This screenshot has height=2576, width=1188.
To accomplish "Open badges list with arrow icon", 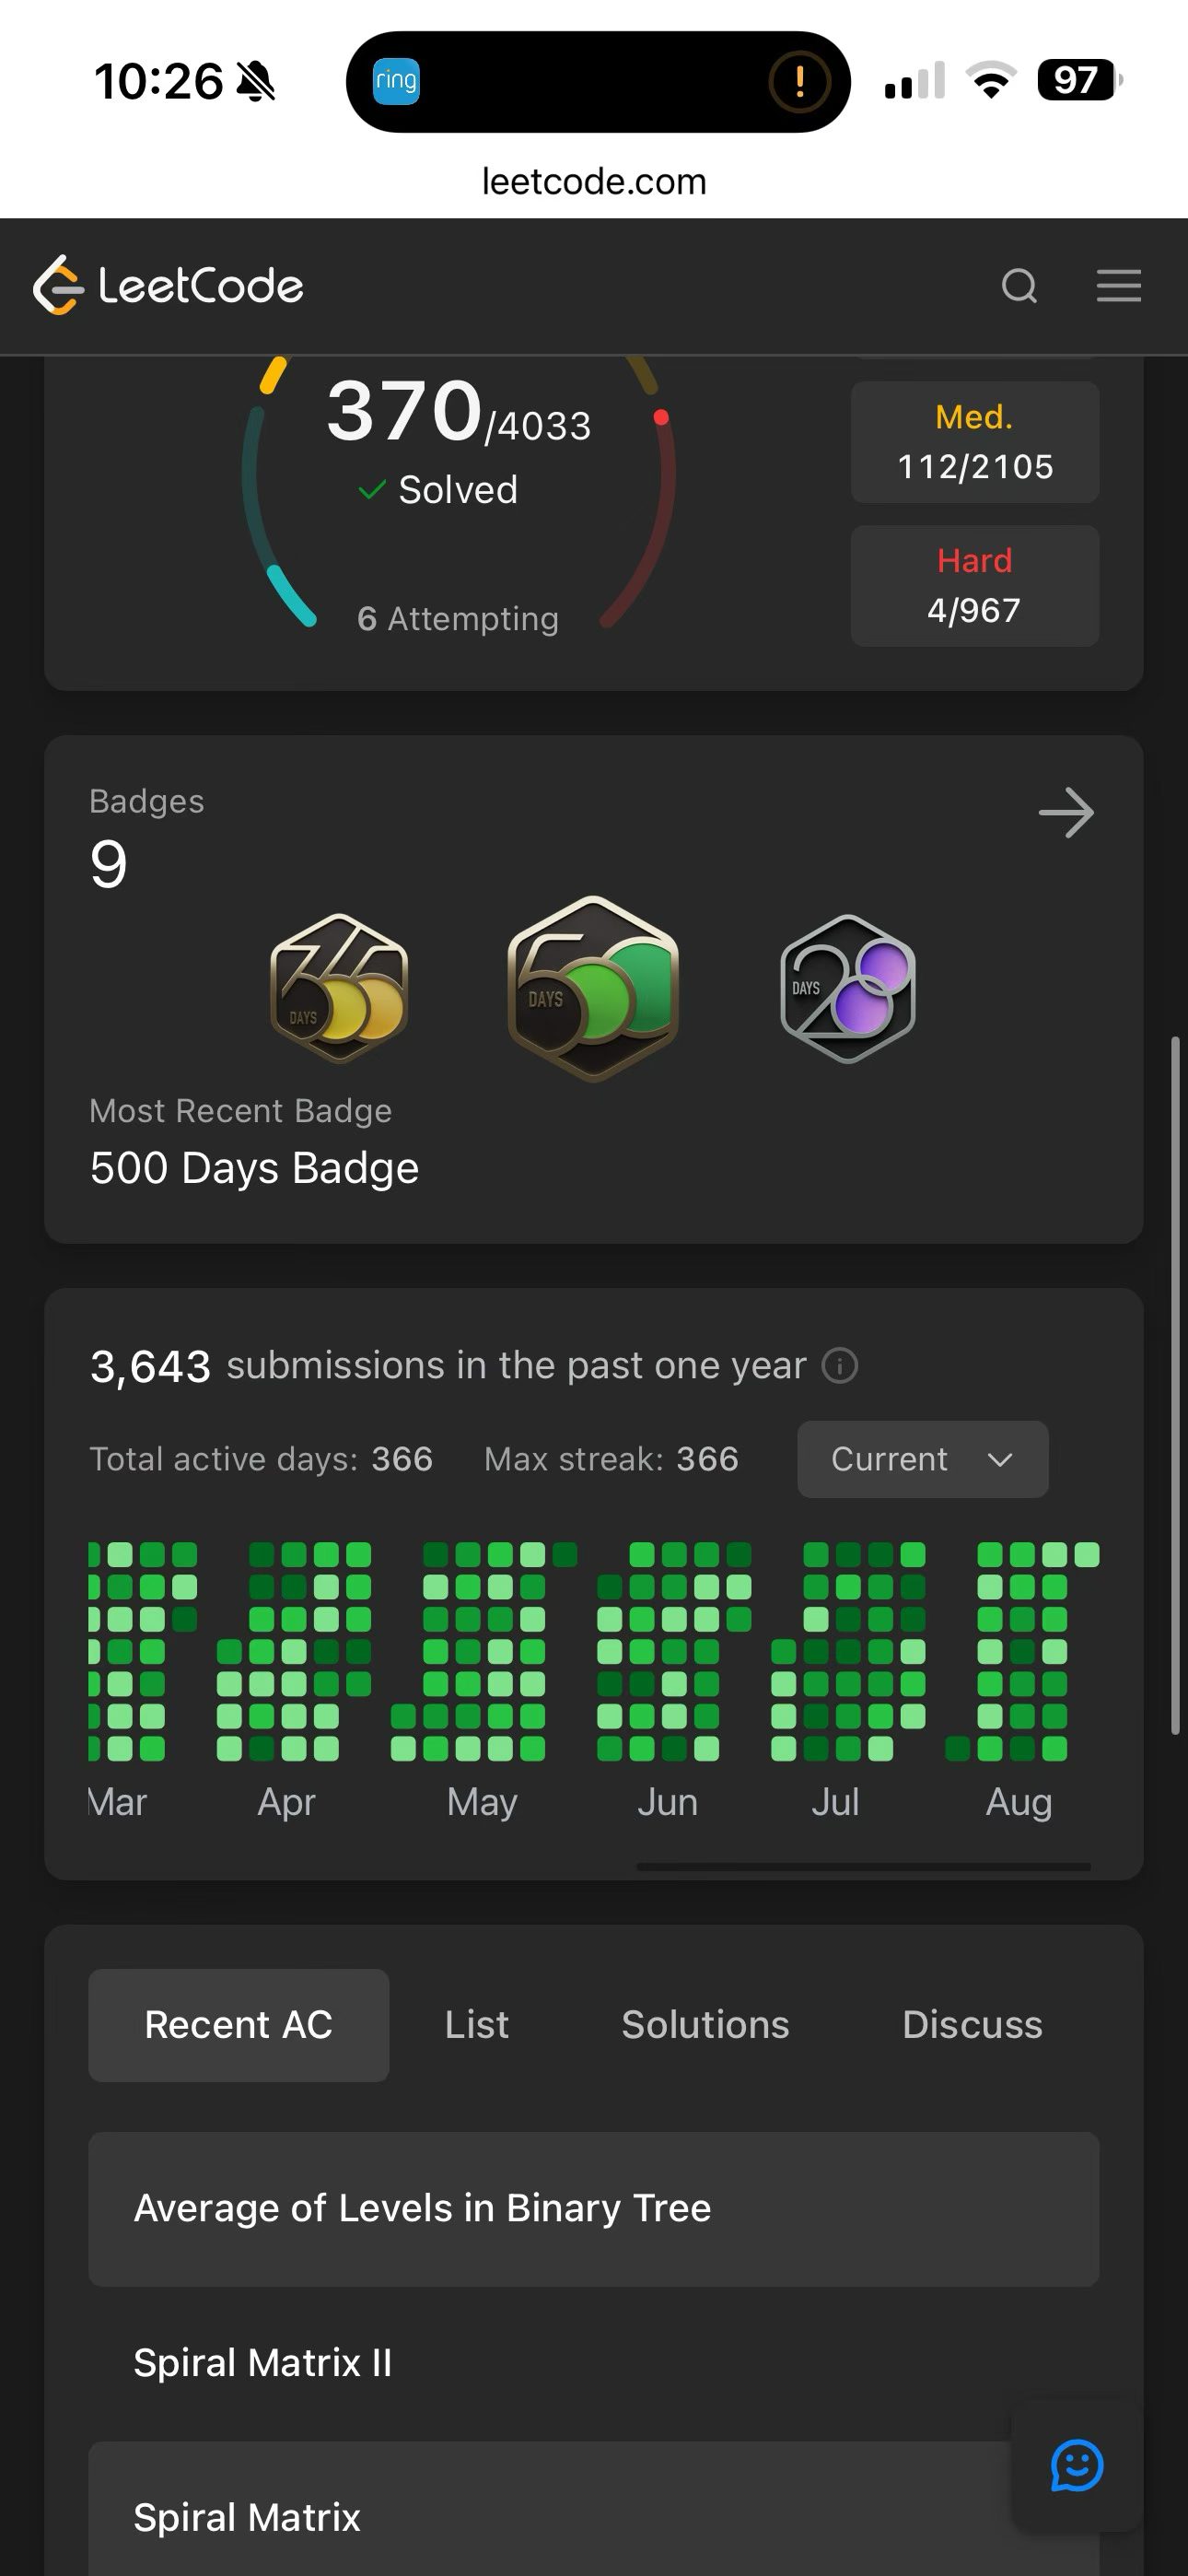I will (x=1066, y=813).
